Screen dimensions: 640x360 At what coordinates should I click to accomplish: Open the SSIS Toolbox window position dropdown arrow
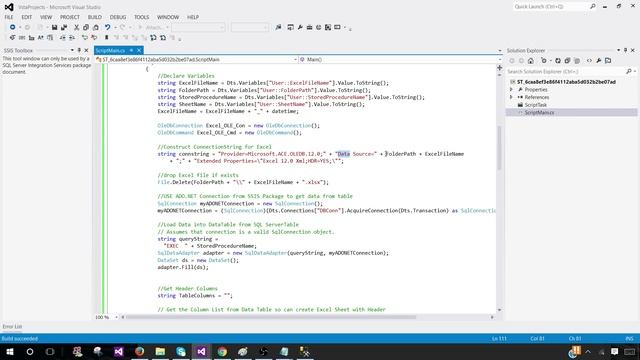72,50
